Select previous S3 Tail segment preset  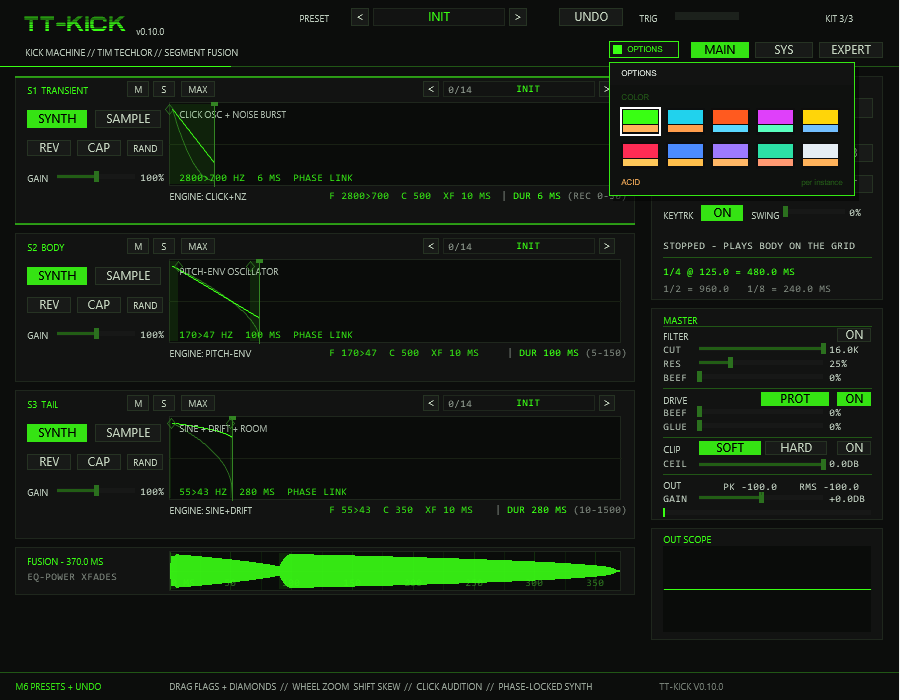[x=431, y=403]
